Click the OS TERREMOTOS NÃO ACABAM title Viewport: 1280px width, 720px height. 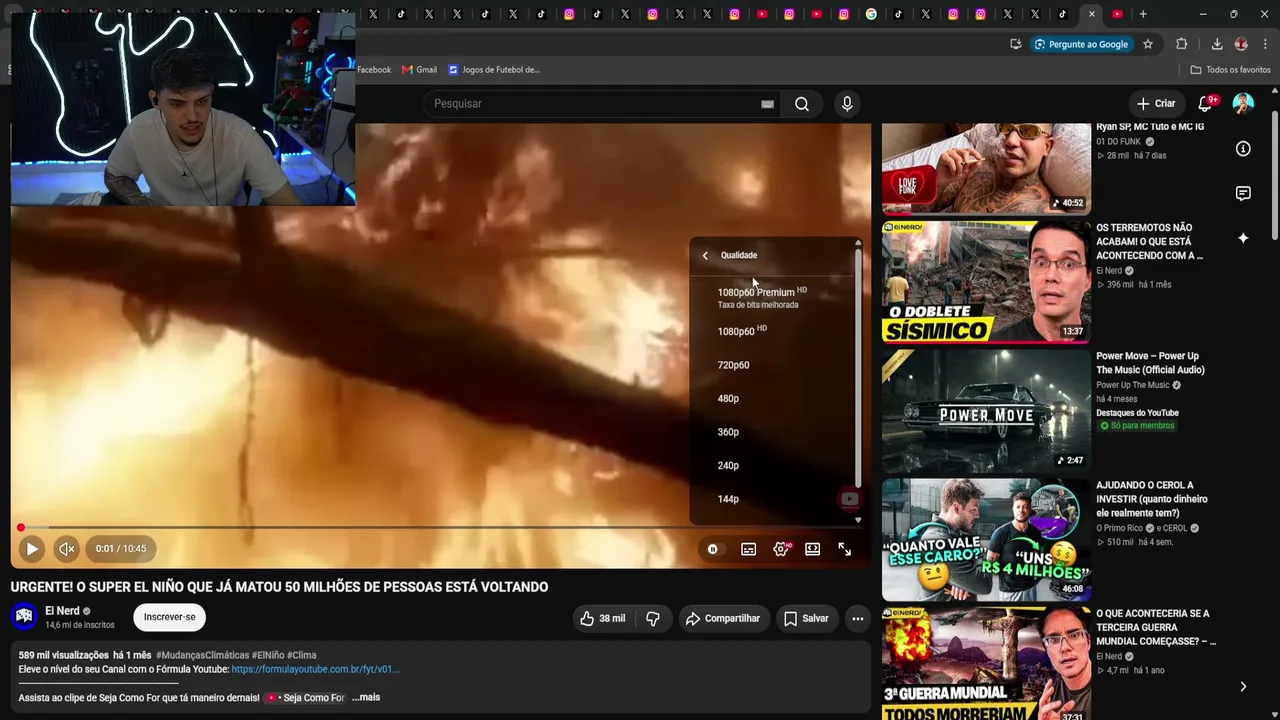1149,242
